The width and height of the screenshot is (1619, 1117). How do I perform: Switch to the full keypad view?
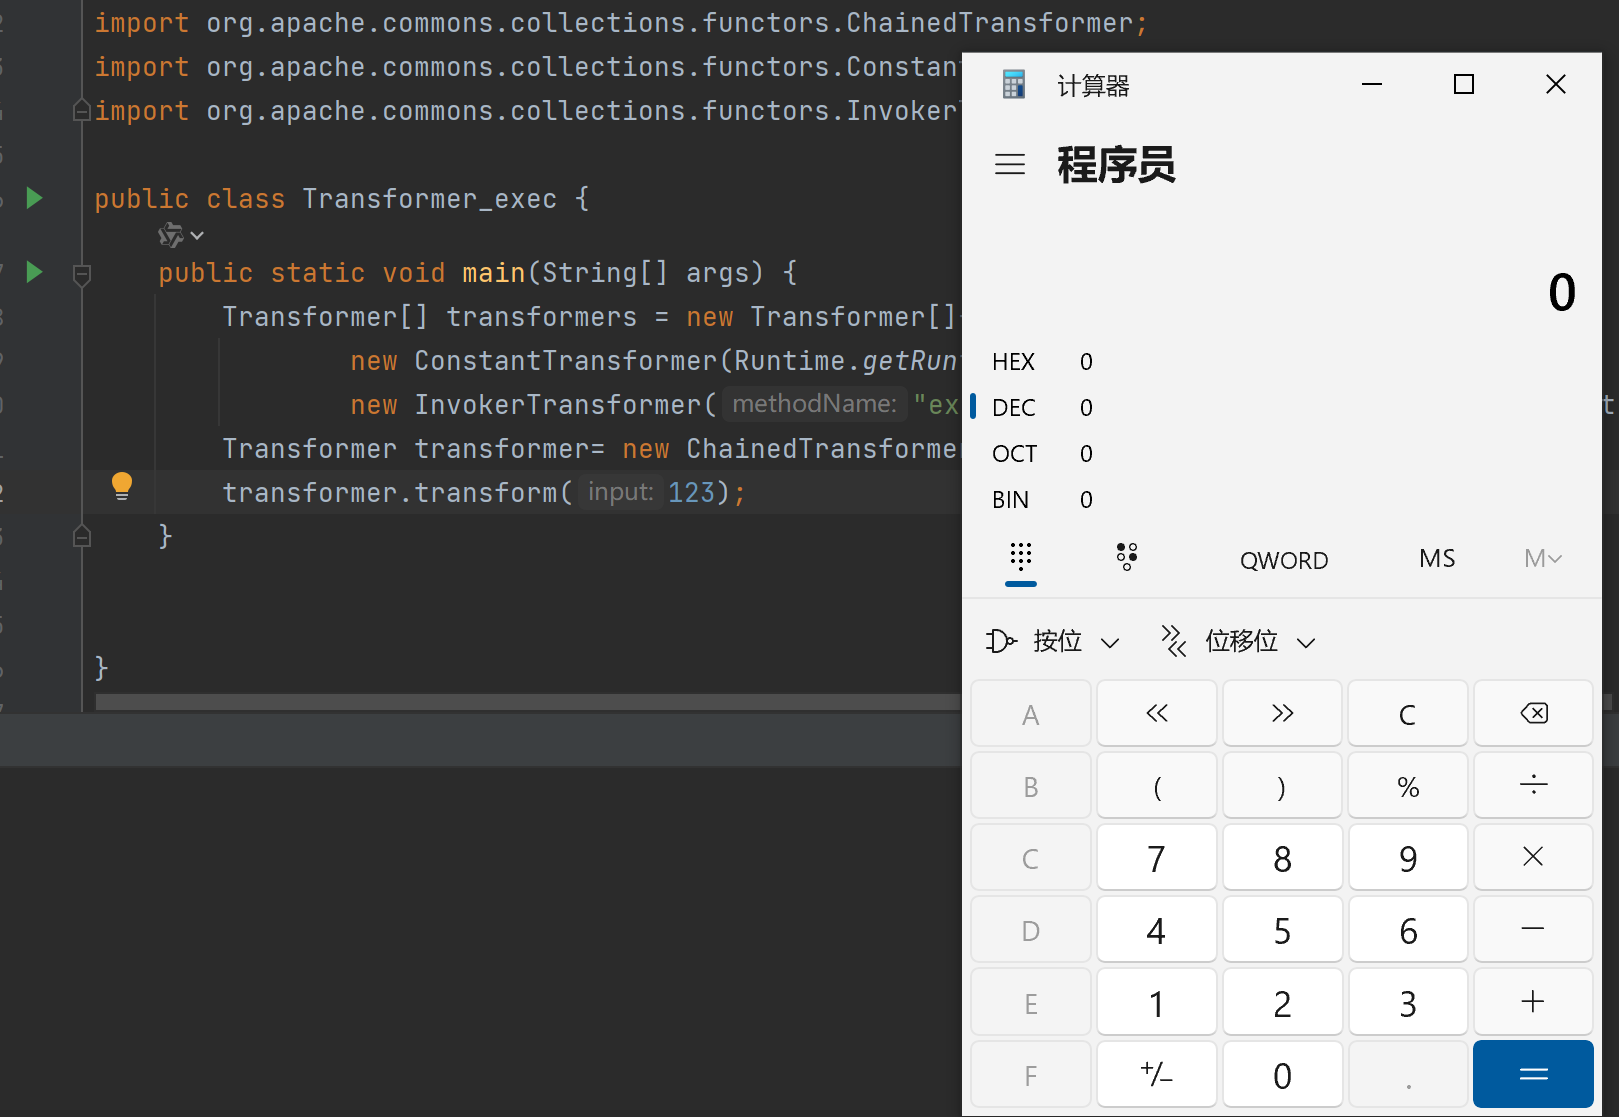pos(1021,557)
